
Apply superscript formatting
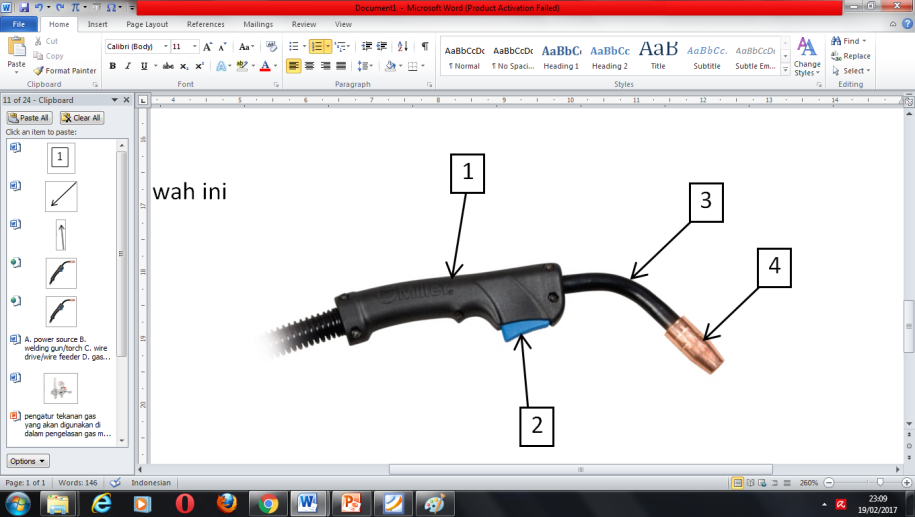200,66
